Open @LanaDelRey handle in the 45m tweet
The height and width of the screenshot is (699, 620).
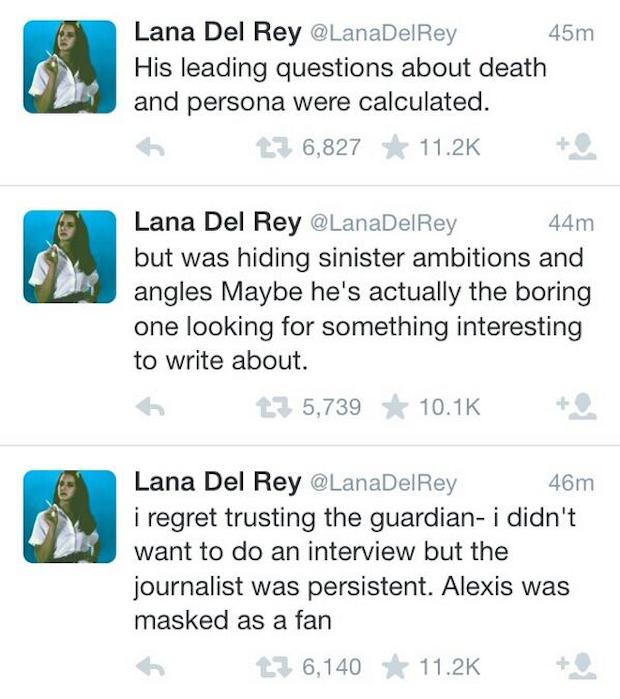coord(383,33)
